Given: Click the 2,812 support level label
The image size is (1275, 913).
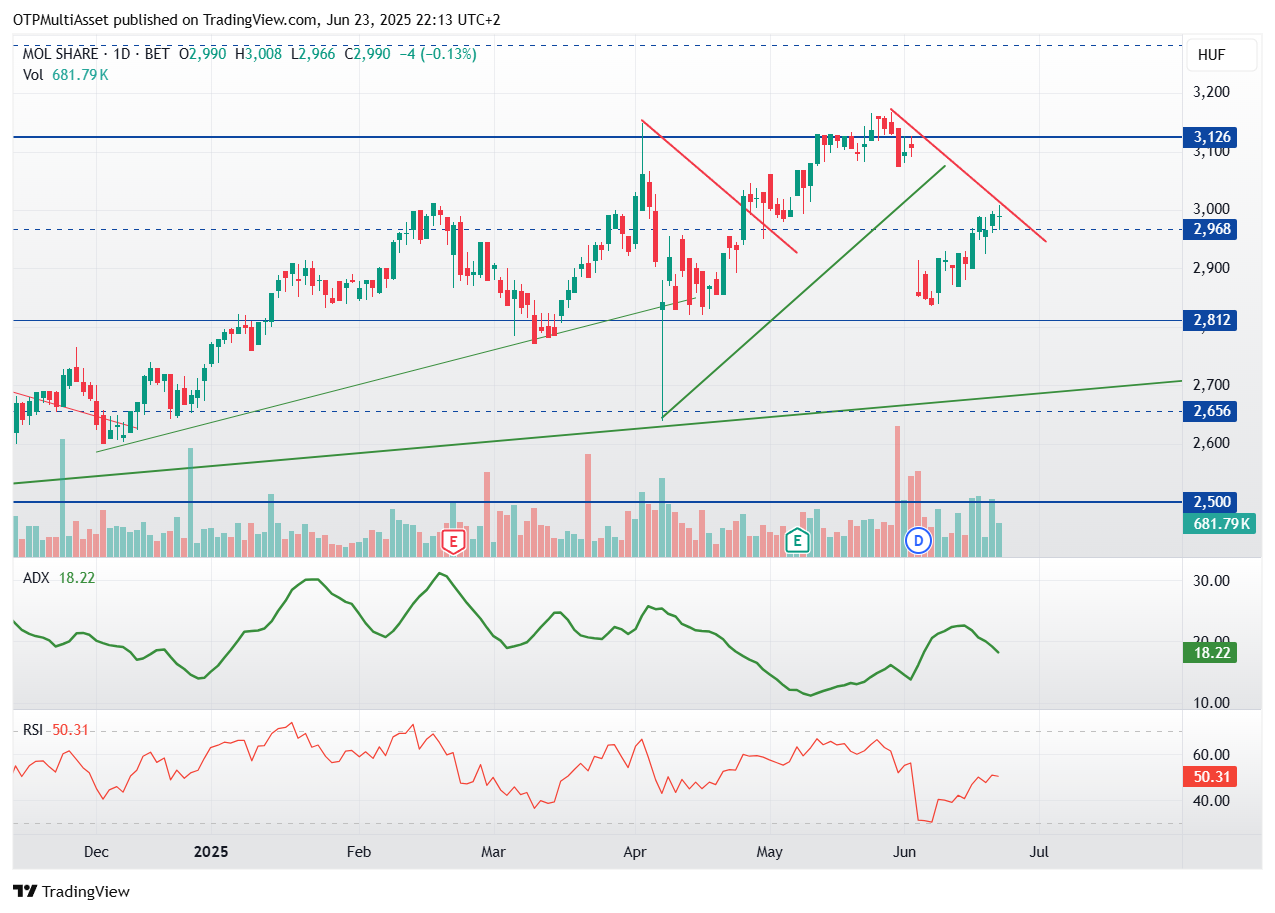Looking at the screenshot, I should pos(1210,321).
